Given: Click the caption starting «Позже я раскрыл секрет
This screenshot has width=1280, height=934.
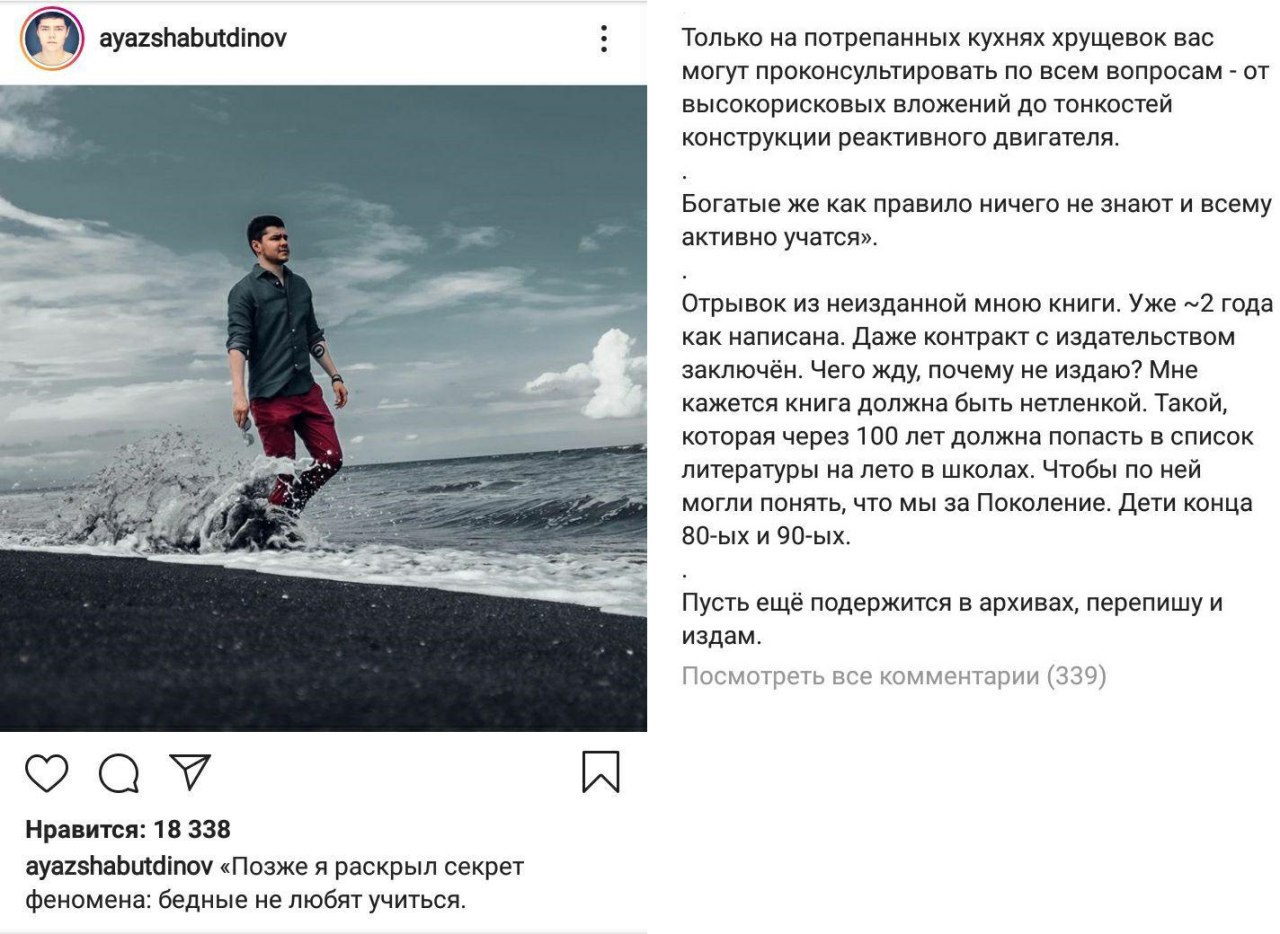Looking at the screenshot, I should click(274, 883).
